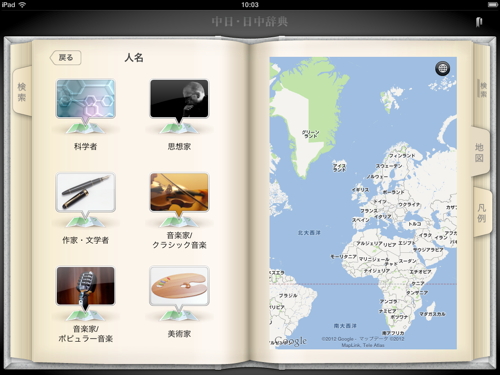Click 南アフリカ on the map
The image size is (500, 375).
[x=393, y=333]
